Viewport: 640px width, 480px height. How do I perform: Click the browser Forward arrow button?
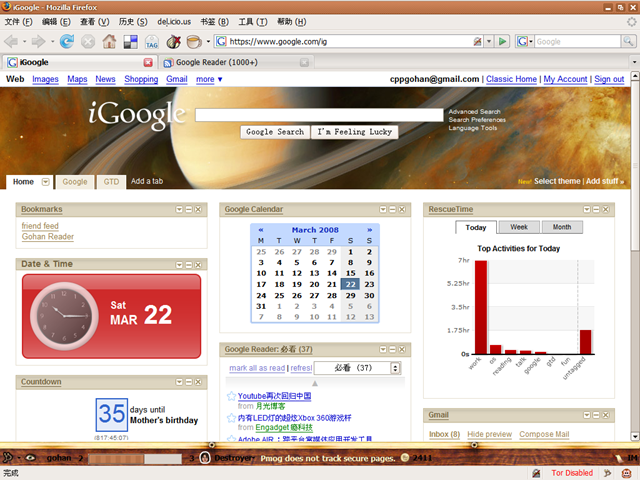(x=38, y=41)
